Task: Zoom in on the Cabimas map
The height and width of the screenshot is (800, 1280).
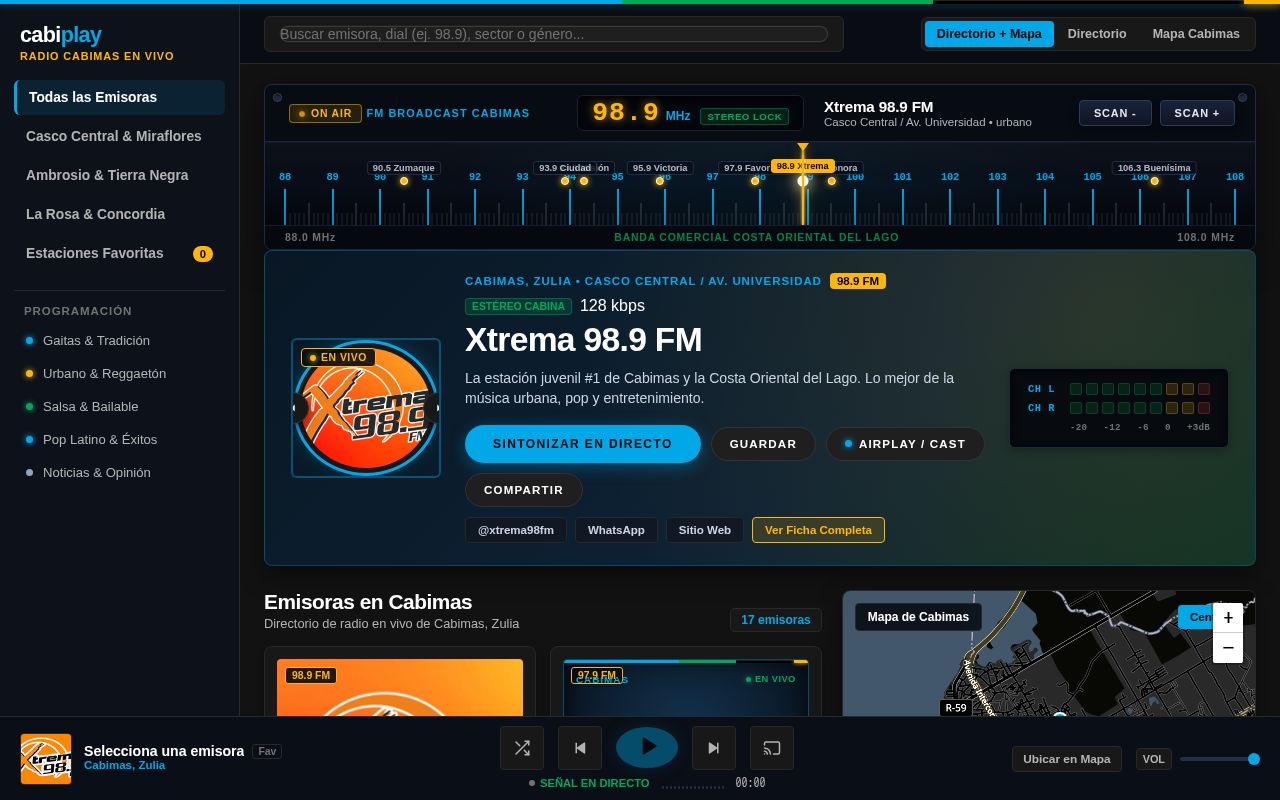Action: [1228, 618]
